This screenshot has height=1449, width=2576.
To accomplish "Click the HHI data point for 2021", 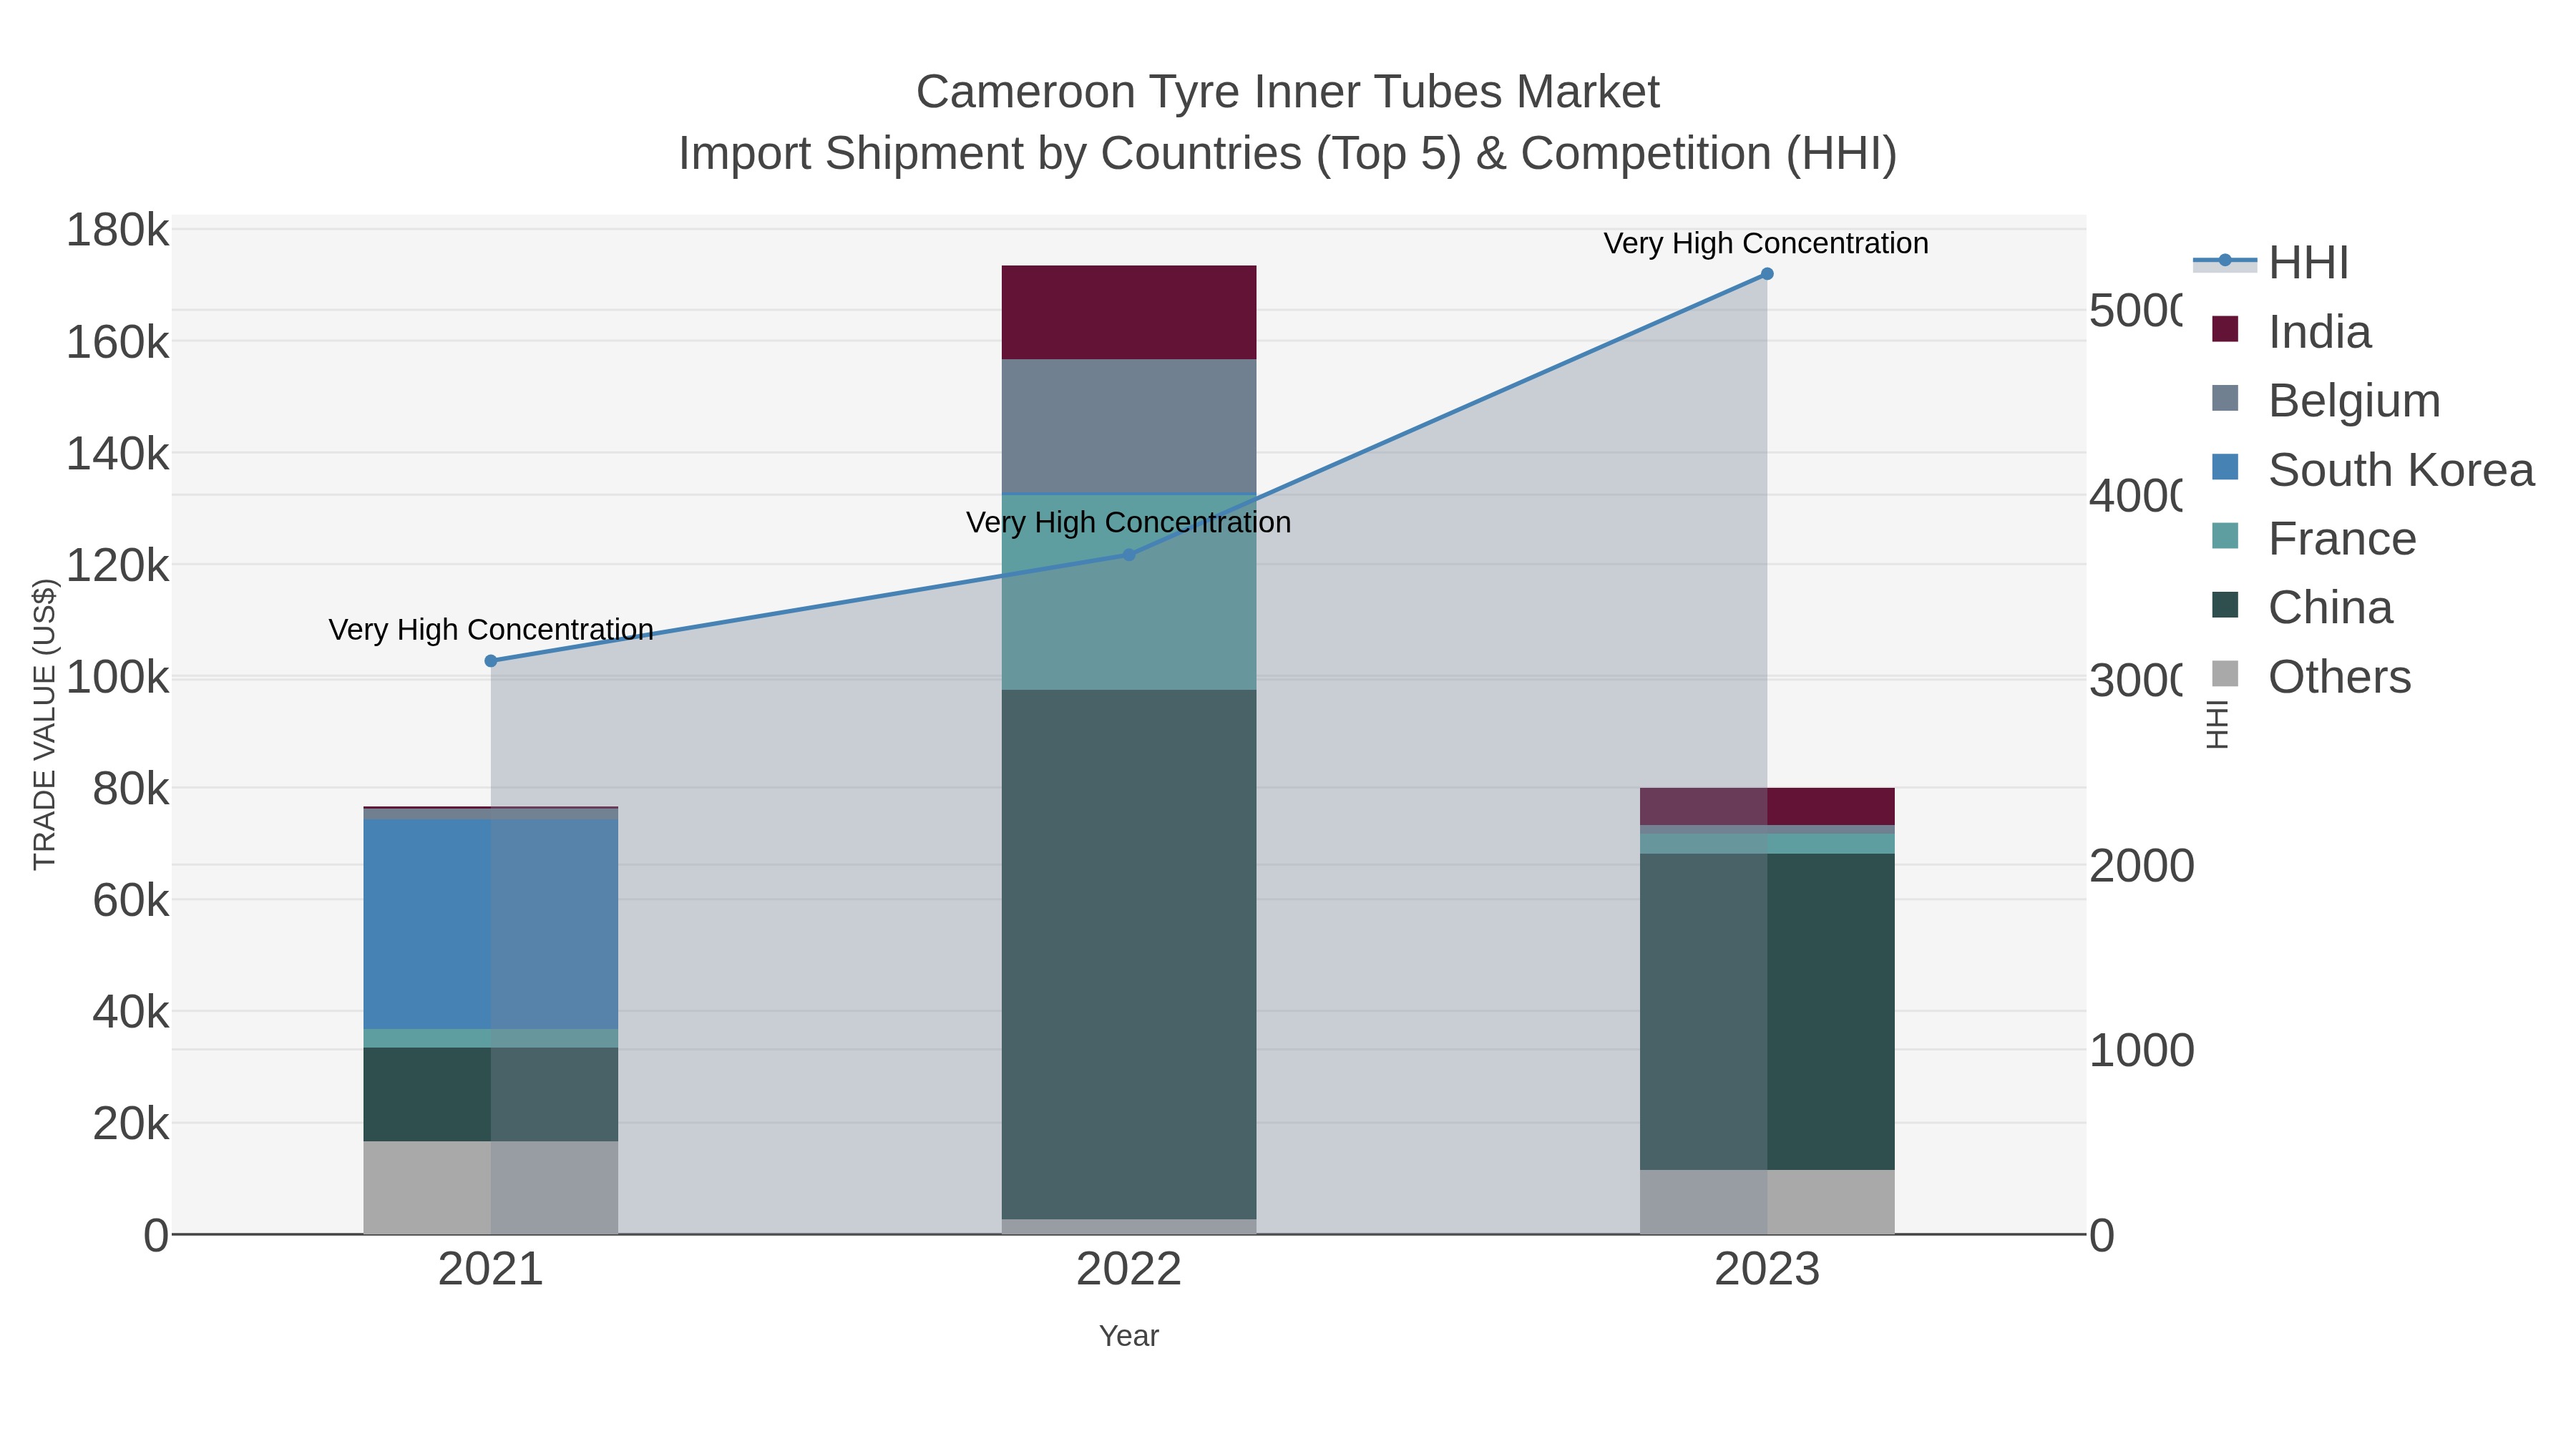I will (x=491, y=661).
